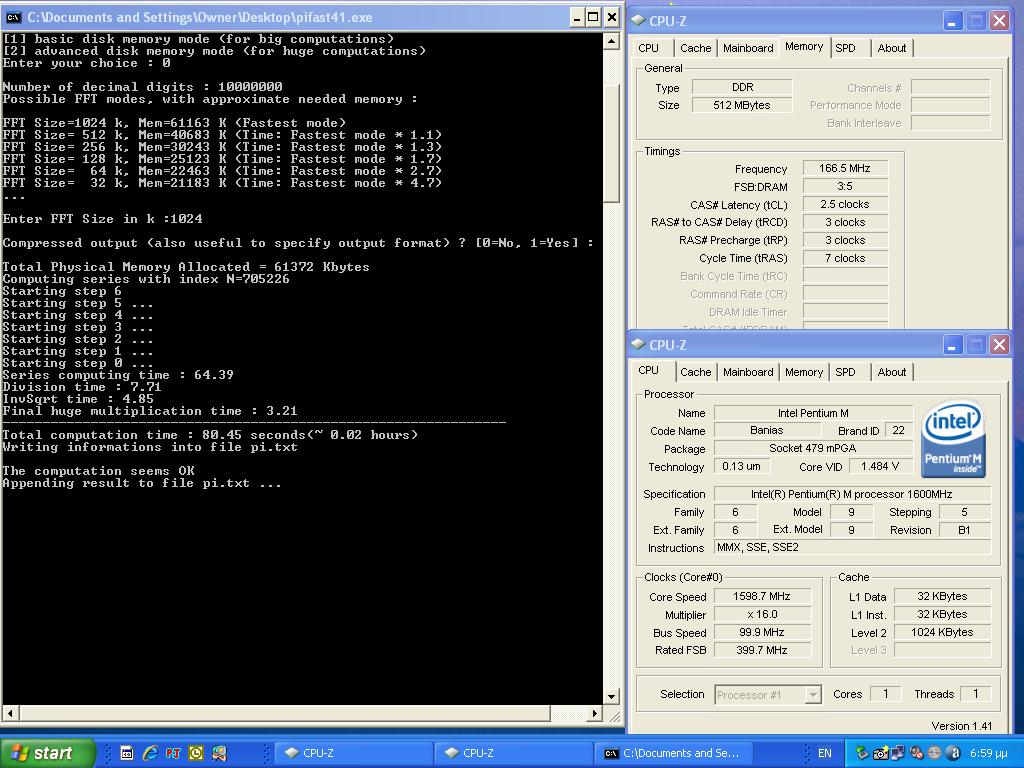Click the tray icon nearest the clock

pos(953,753)
